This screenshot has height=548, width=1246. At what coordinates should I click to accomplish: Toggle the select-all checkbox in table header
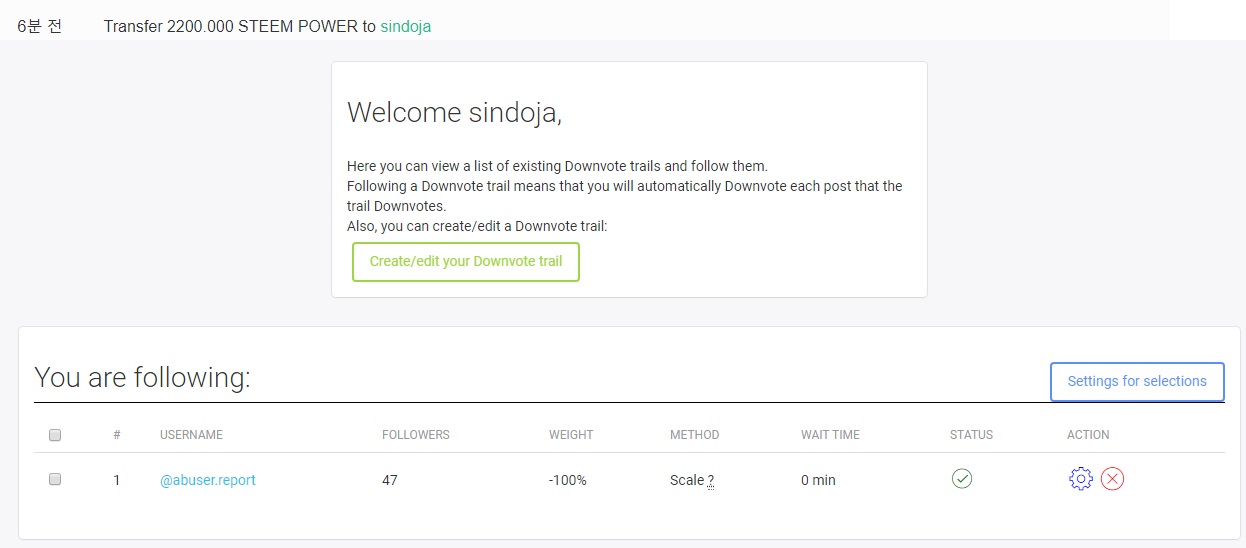55,435
